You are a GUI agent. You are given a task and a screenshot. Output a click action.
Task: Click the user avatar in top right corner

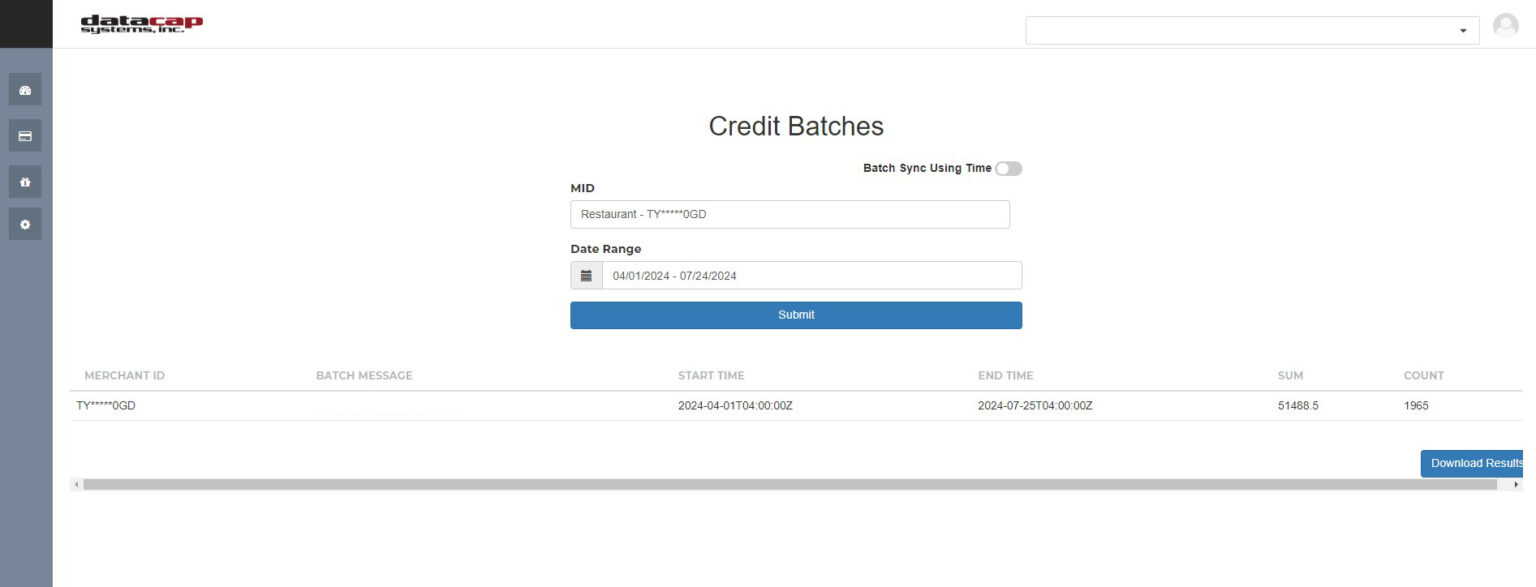click(1505, 27)
